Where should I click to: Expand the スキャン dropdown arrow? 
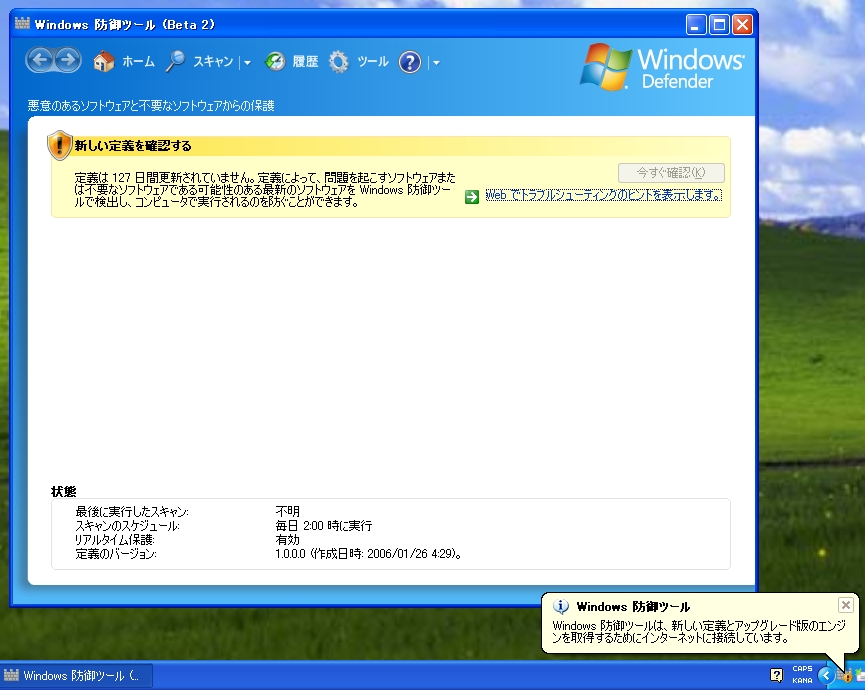point(247,63)
